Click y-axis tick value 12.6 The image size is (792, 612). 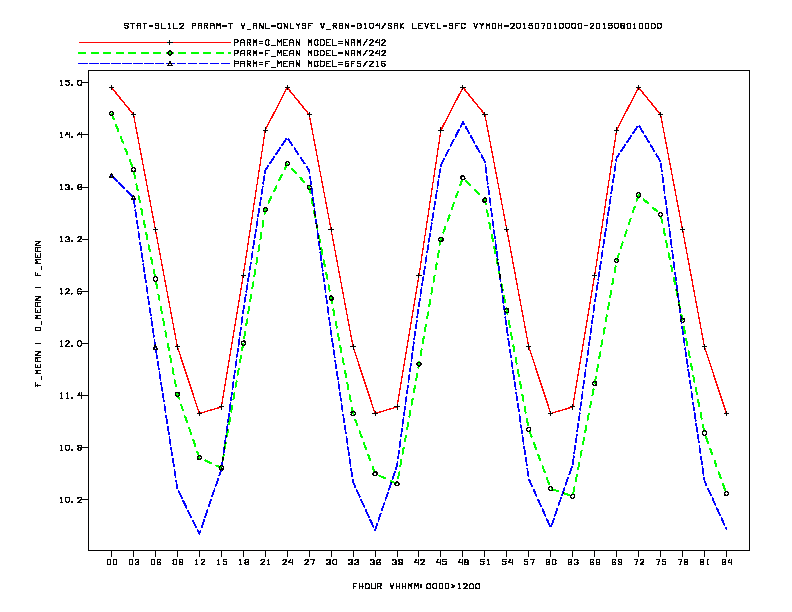73,291
